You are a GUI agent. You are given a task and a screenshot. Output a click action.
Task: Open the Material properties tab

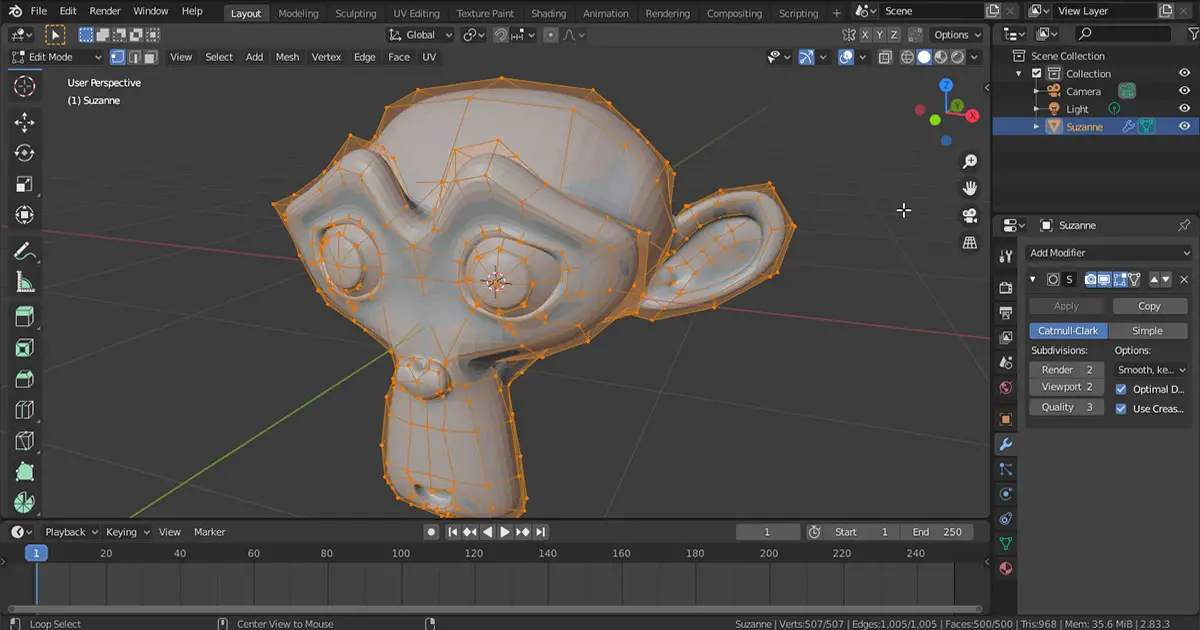(1006, 569)
